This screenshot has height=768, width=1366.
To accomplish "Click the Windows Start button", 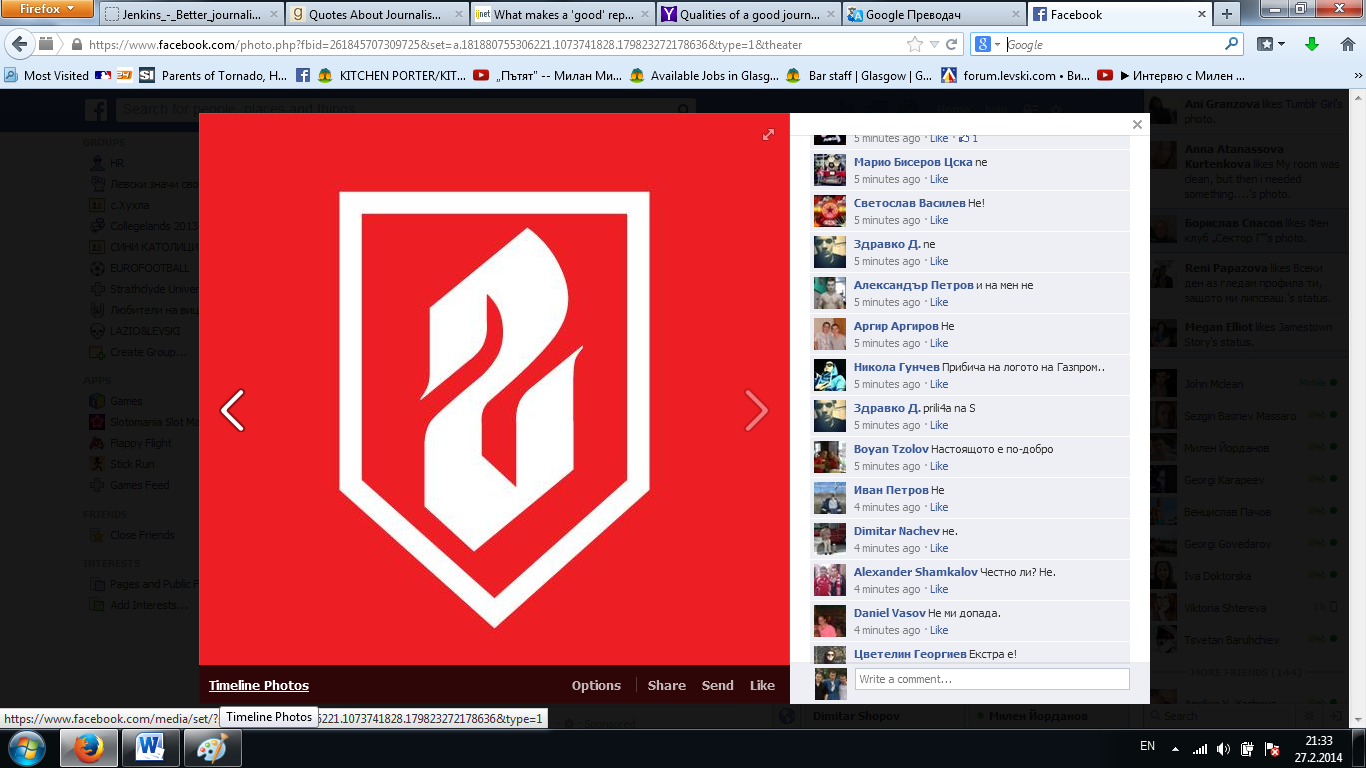I will coord(26,748).
